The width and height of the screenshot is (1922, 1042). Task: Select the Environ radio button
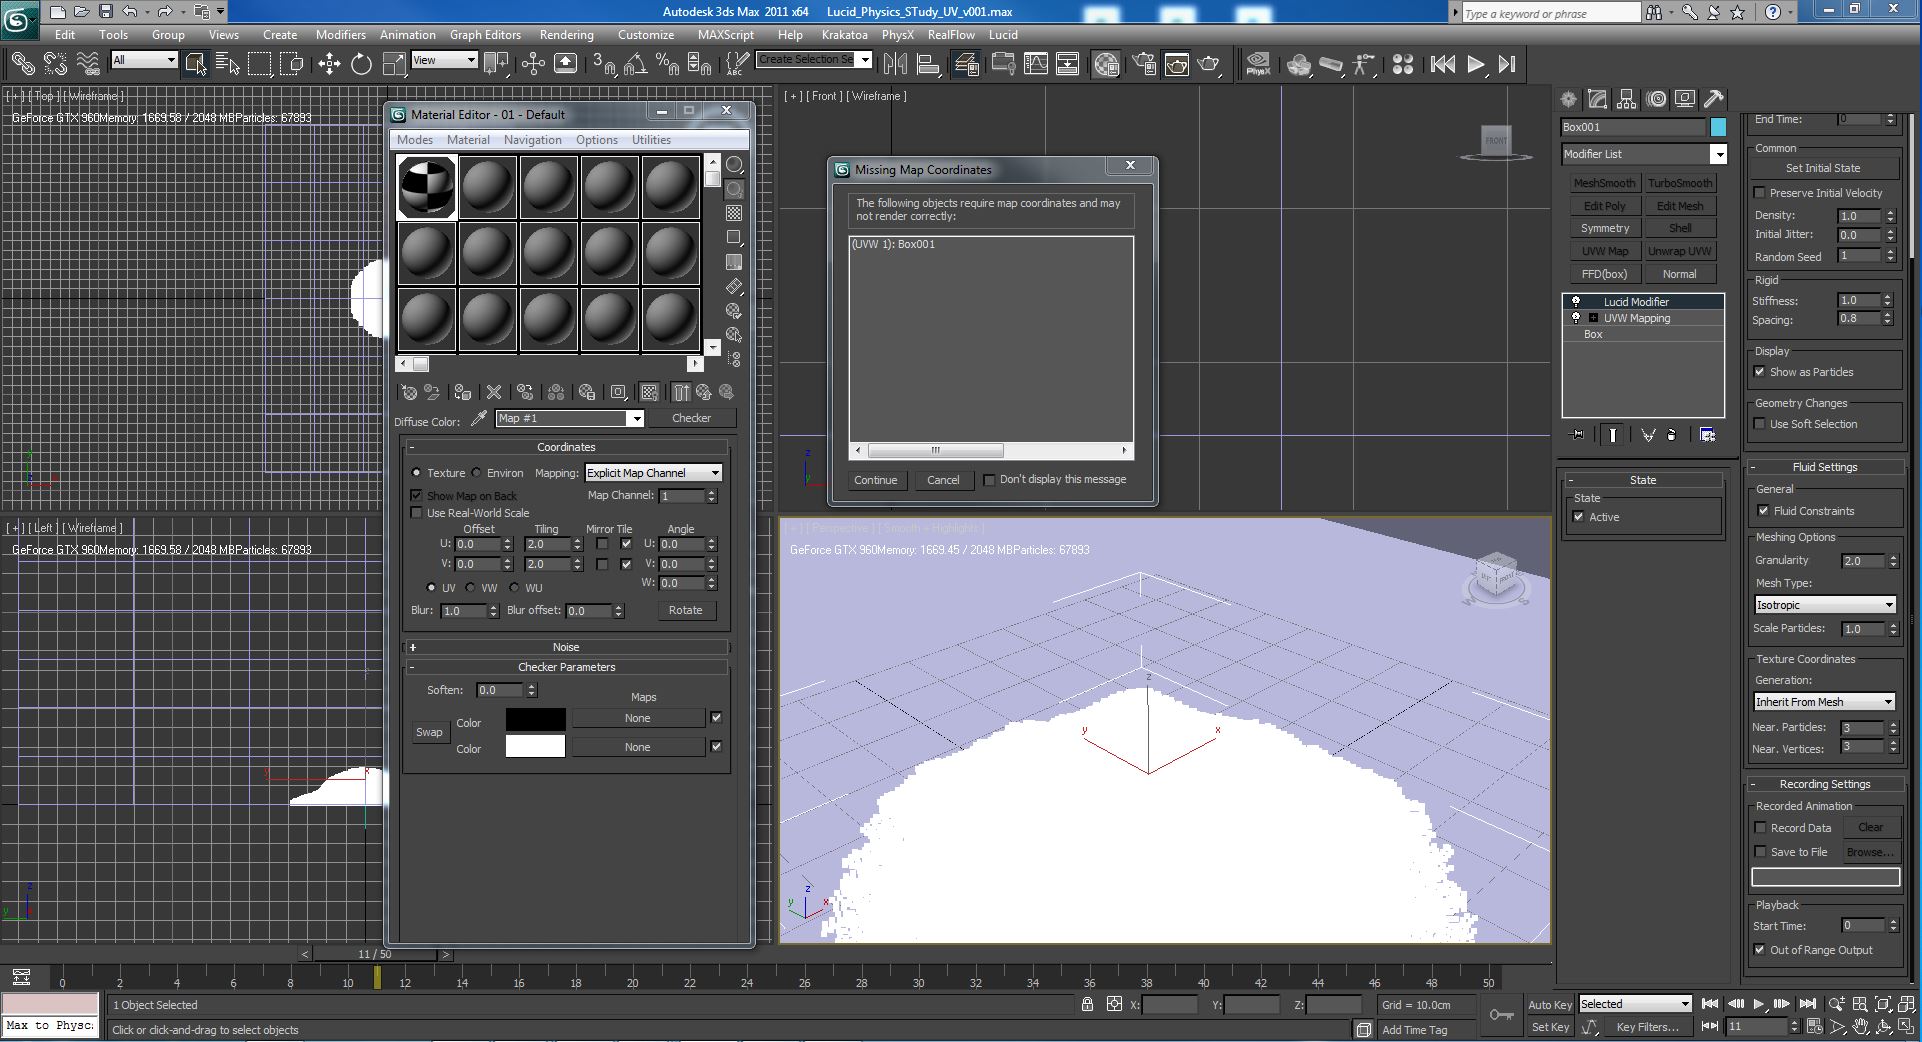click(477, 473)
